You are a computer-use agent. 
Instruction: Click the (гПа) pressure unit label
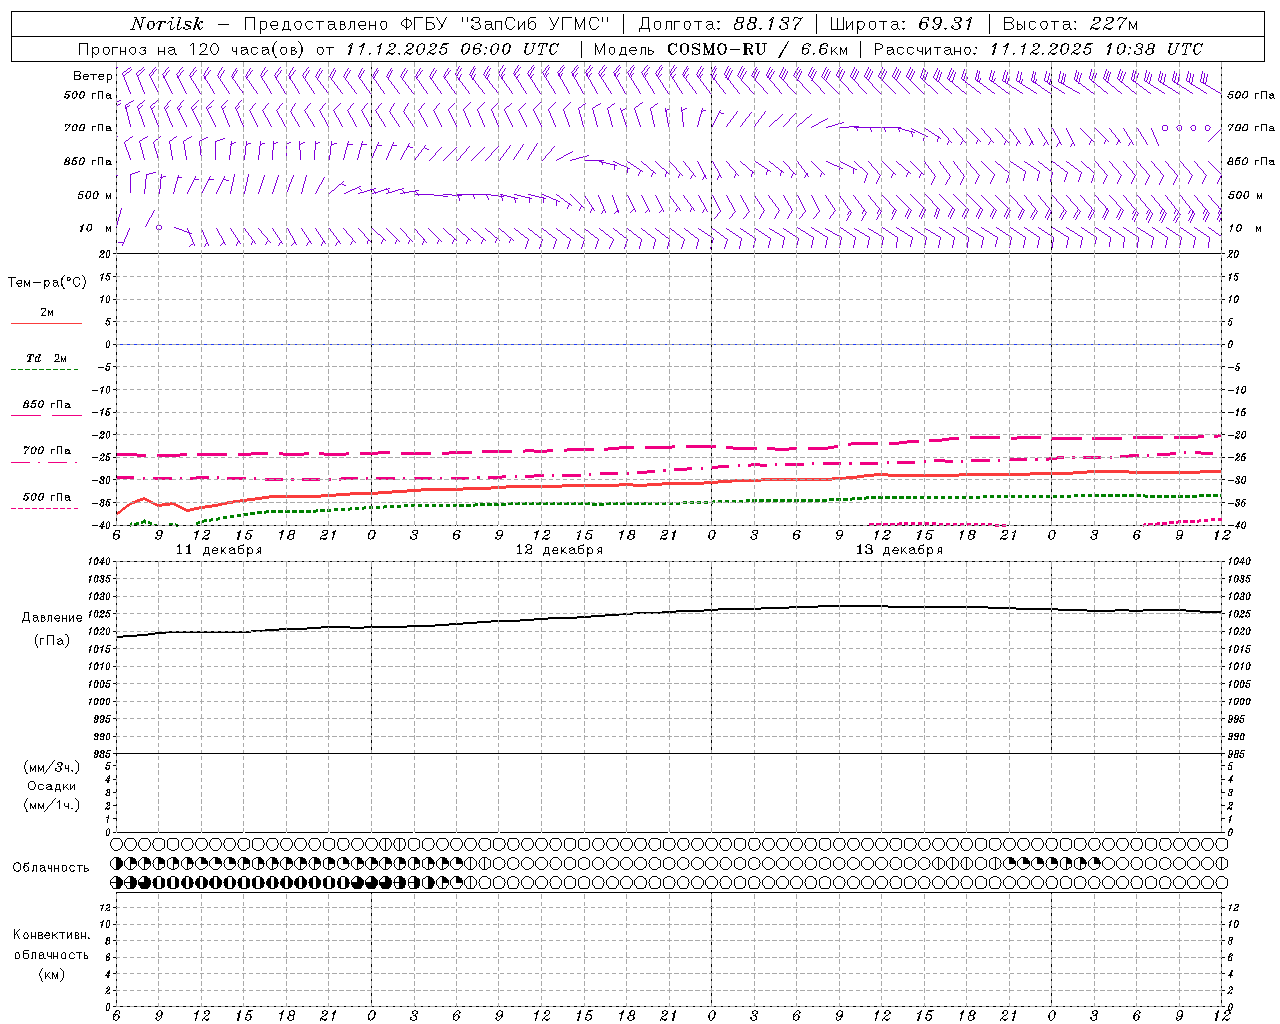click(52, 640)
